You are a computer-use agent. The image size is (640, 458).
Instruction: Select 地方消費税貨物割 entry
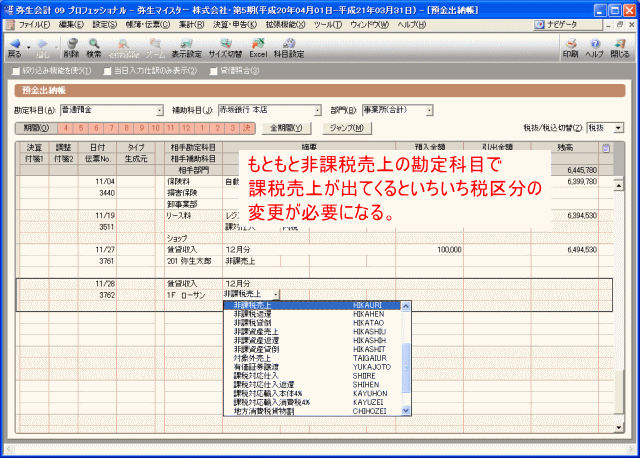coord(312,411)
